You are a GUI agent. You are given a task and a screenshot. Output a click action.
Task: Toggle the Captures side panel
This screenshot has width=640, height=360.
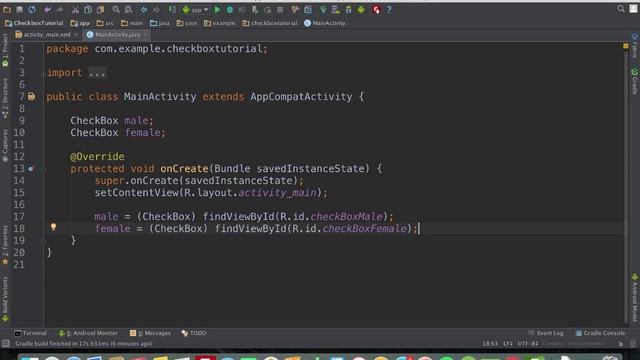tap(5, 146)
